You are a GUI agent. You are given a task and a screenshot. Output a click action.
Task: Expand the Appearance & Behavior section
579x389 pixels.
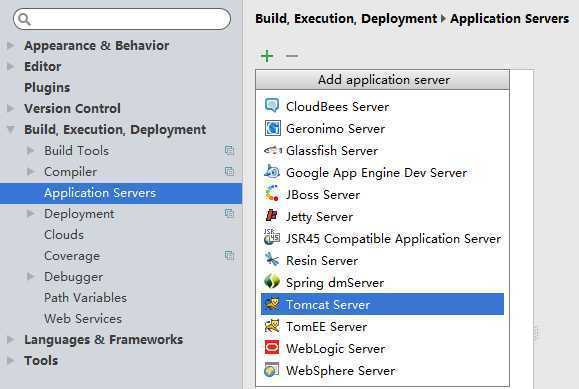11,45
